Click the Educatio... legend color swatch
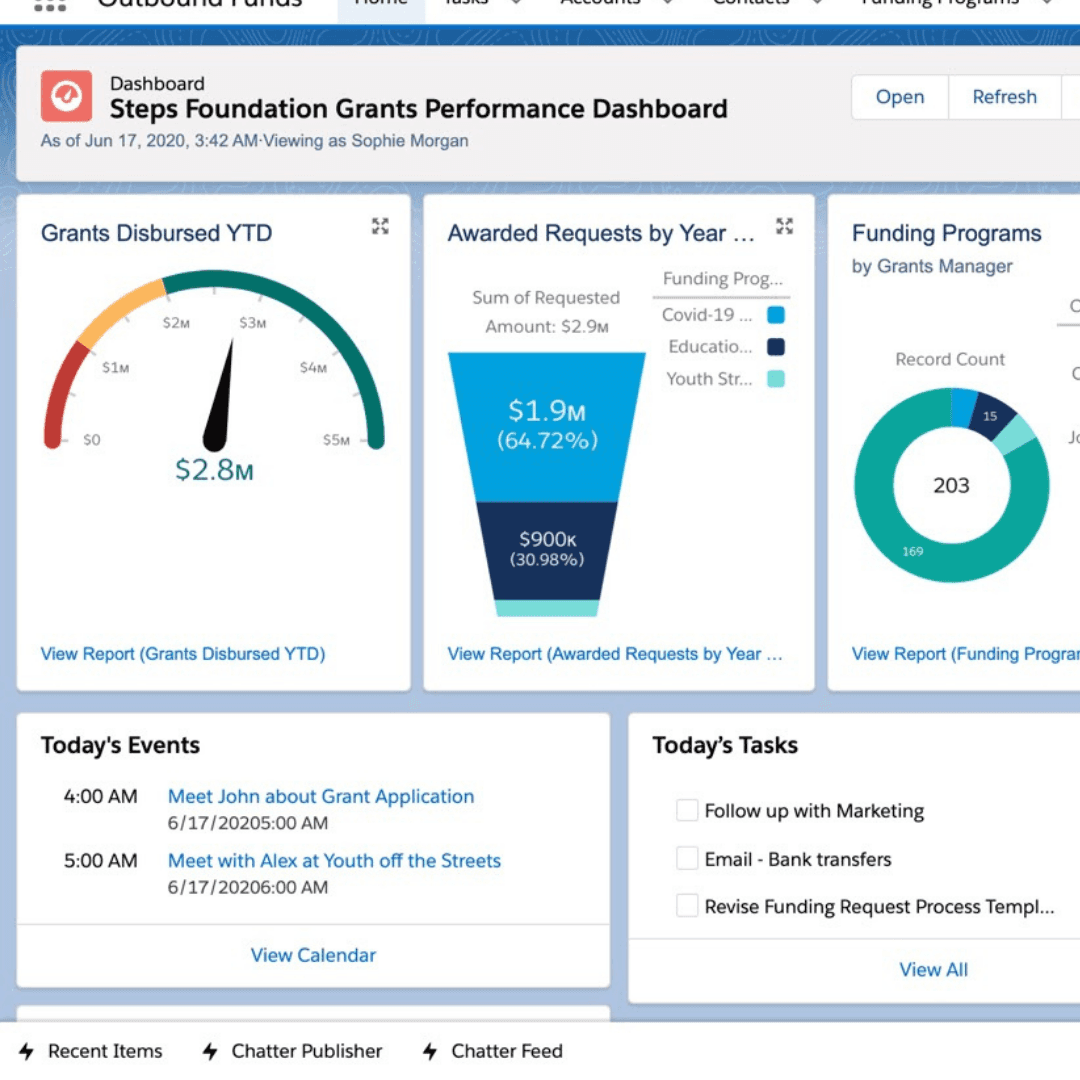 [x=776, y=346]
